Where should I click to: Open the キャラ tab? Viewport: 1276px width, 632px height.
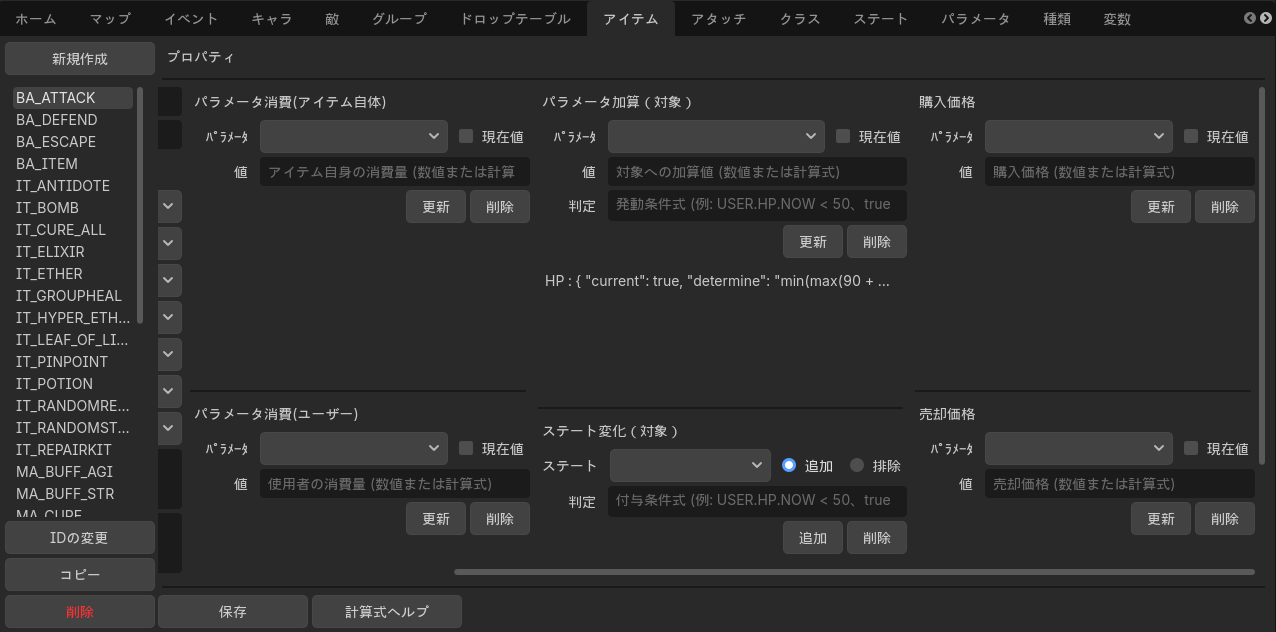point(272,19)
